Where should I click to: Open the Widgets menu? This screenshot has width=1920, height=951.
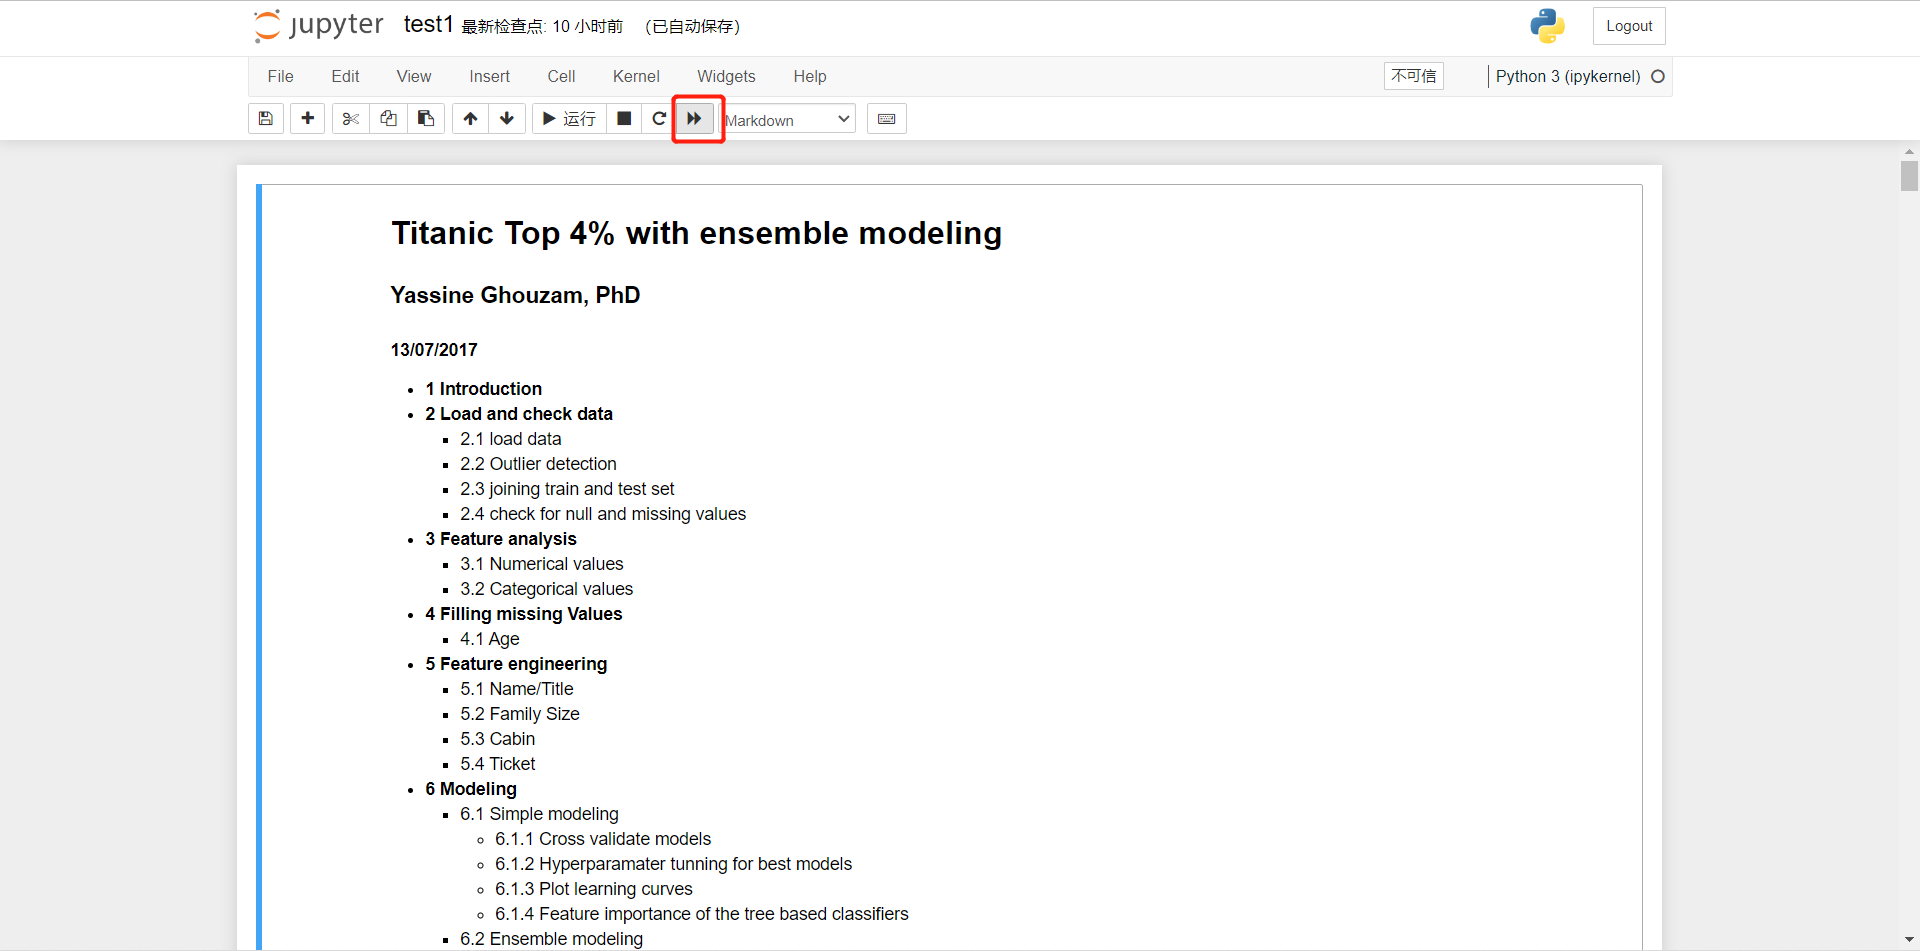pos(727,77)
